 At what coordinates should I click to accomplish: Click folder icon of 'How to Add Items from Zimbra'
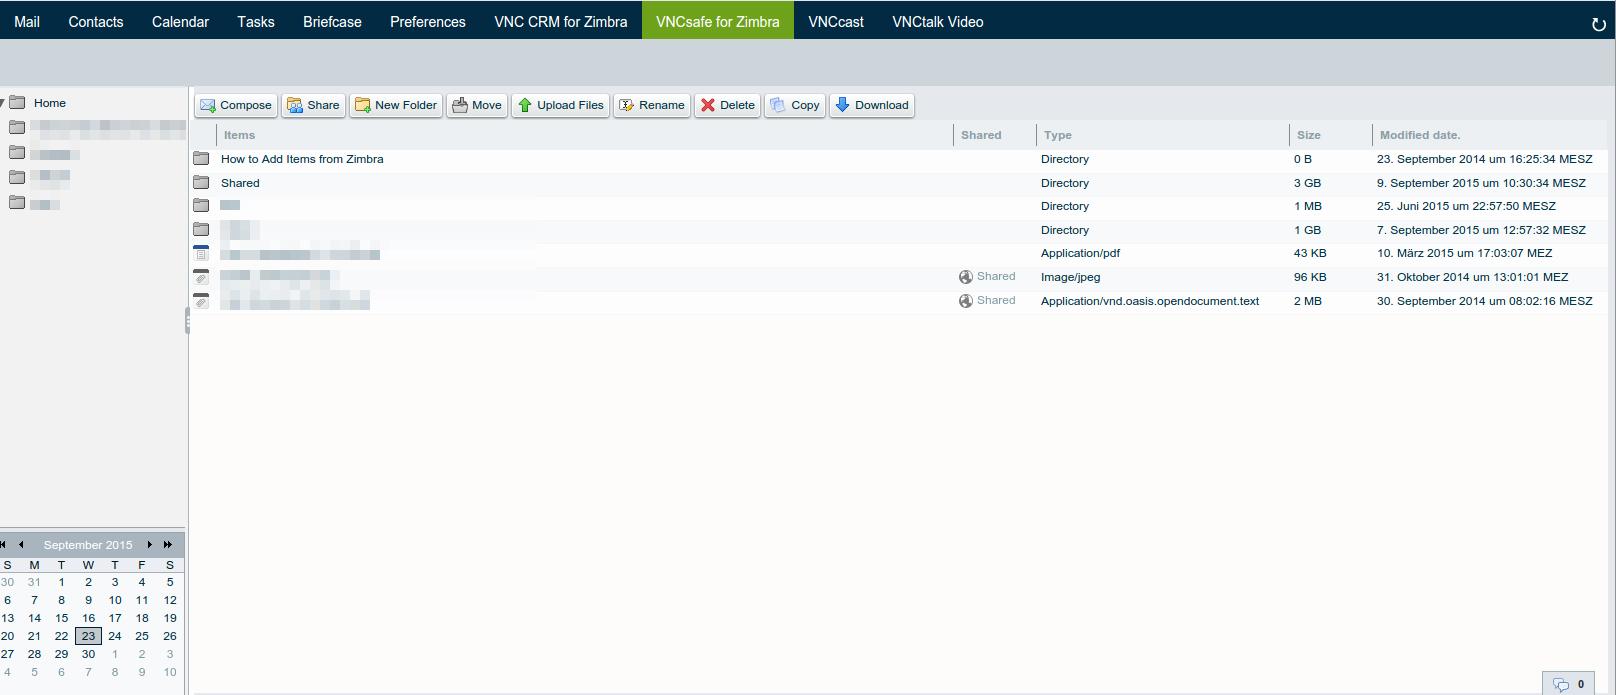(x=201, y=159)
